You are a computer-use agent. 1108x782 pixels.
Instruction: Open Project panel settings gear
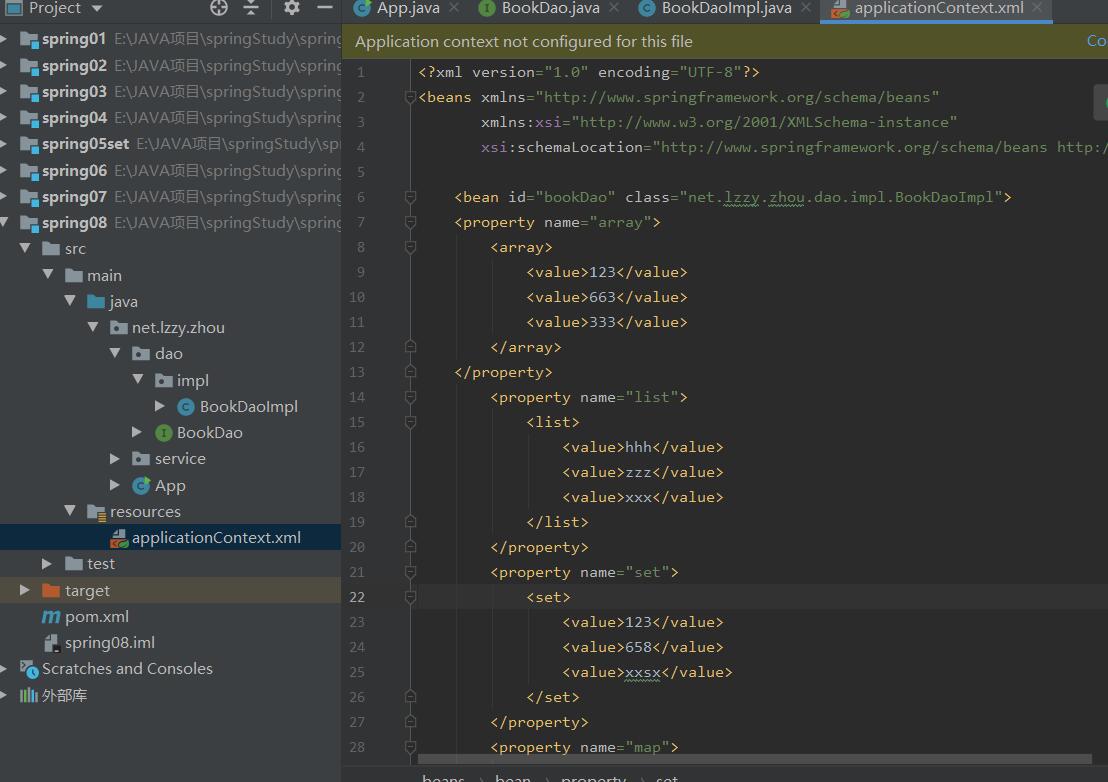pyautogui.click(x=291, y=8)
